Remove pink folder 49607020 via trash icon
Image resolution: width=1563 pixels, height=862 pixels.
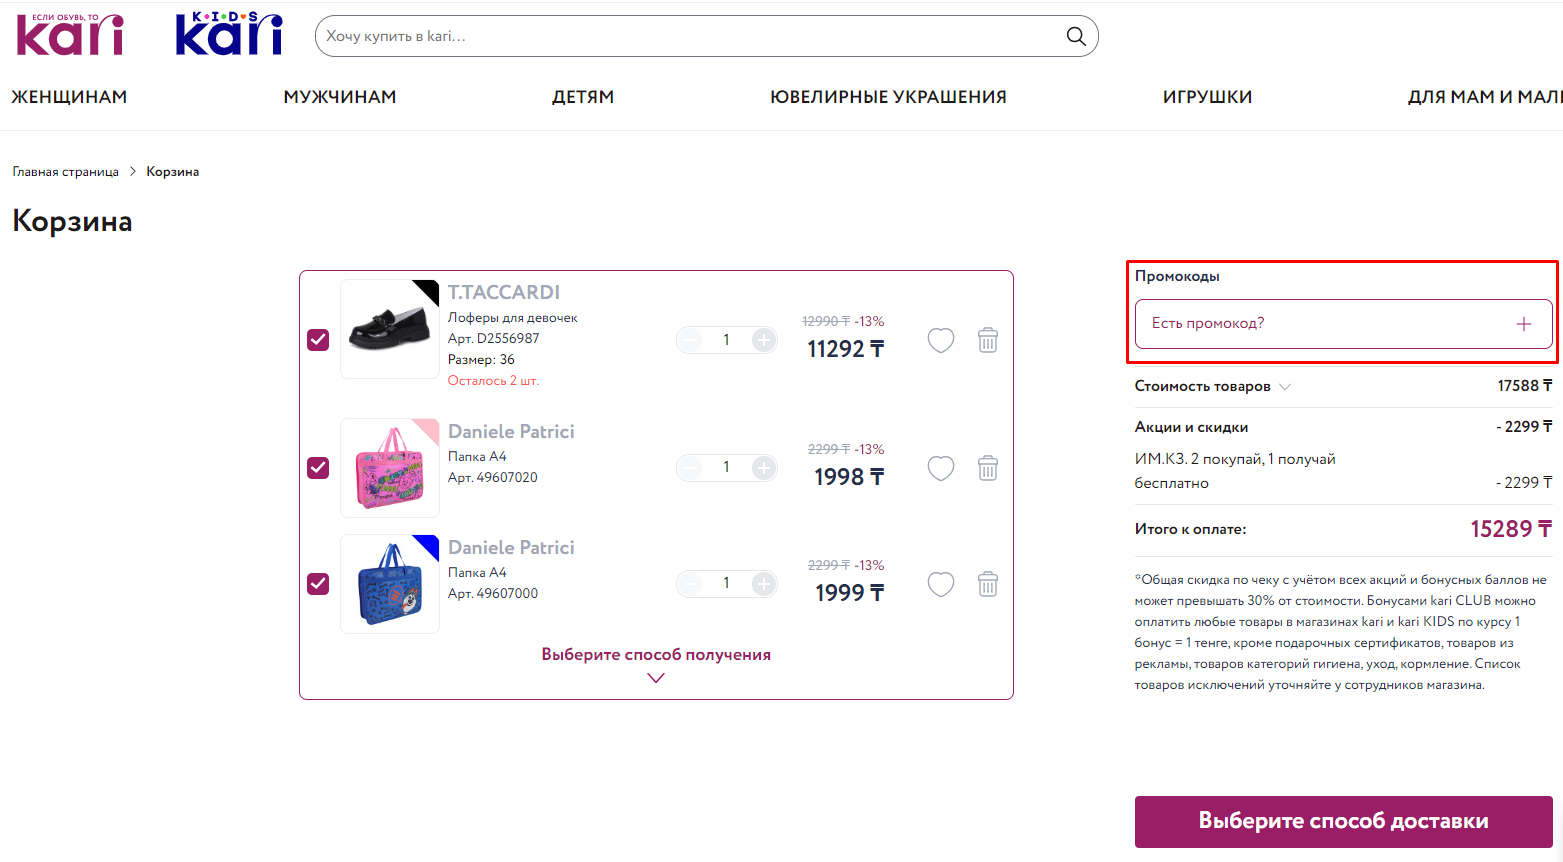[x=988, y=468]
